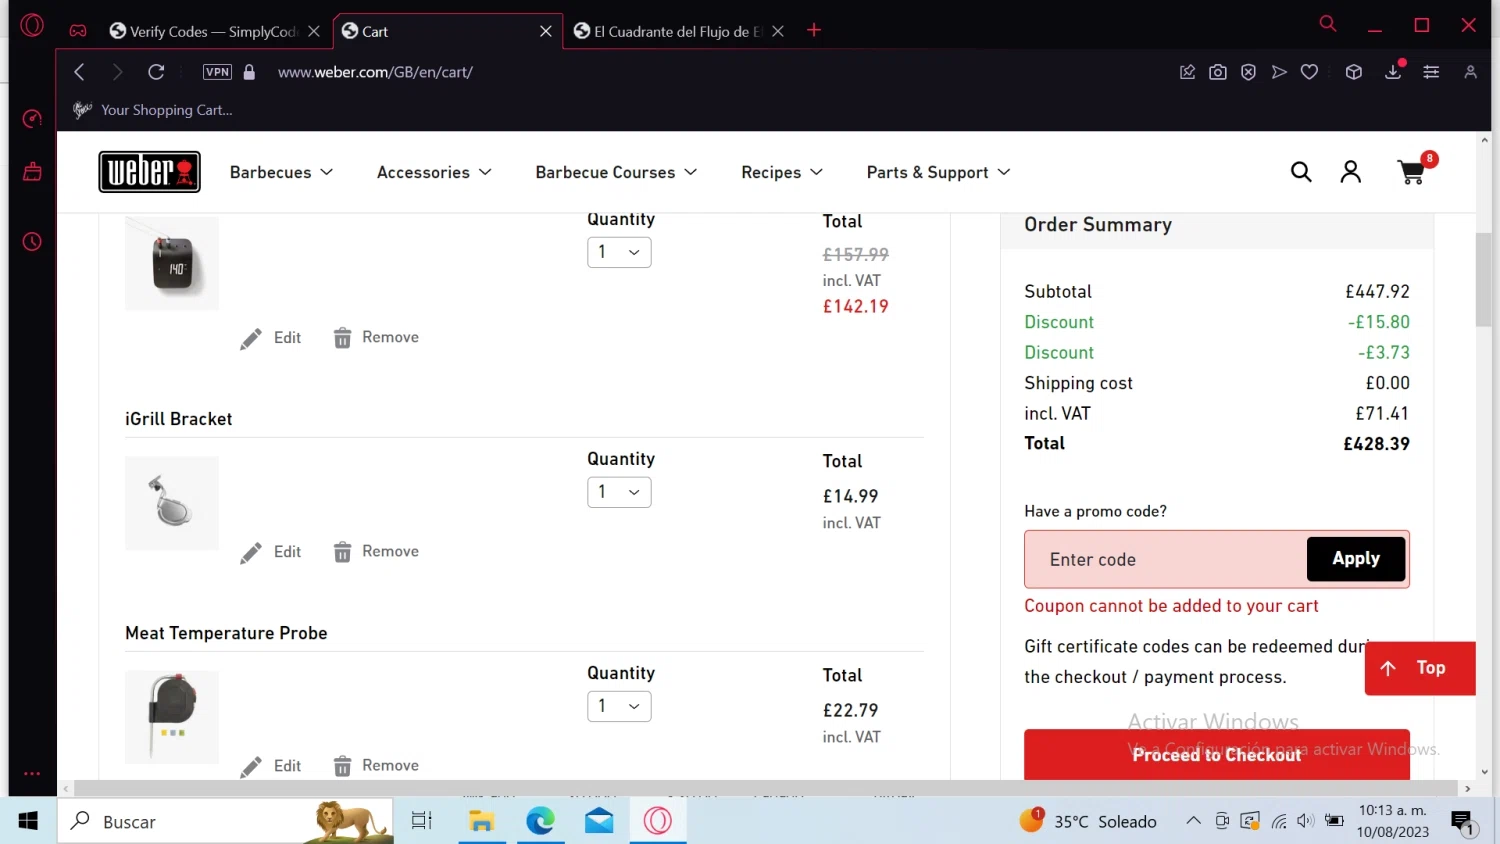Screen dimensions: 1500x844
Task: Remove the £142.19 thermometer item
Action: pyautogui.click(x=376, y=338)
